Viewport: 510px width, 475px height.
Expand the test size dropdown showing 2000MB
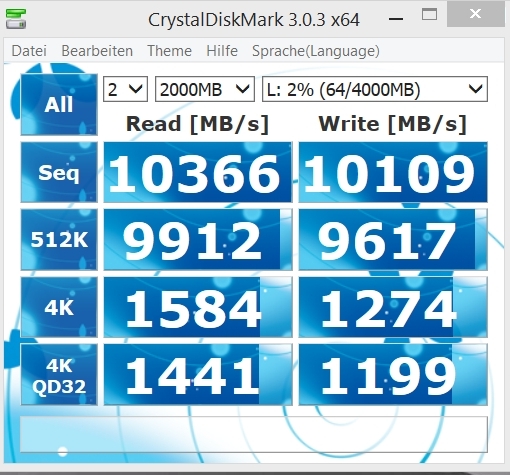click(205, 89)
